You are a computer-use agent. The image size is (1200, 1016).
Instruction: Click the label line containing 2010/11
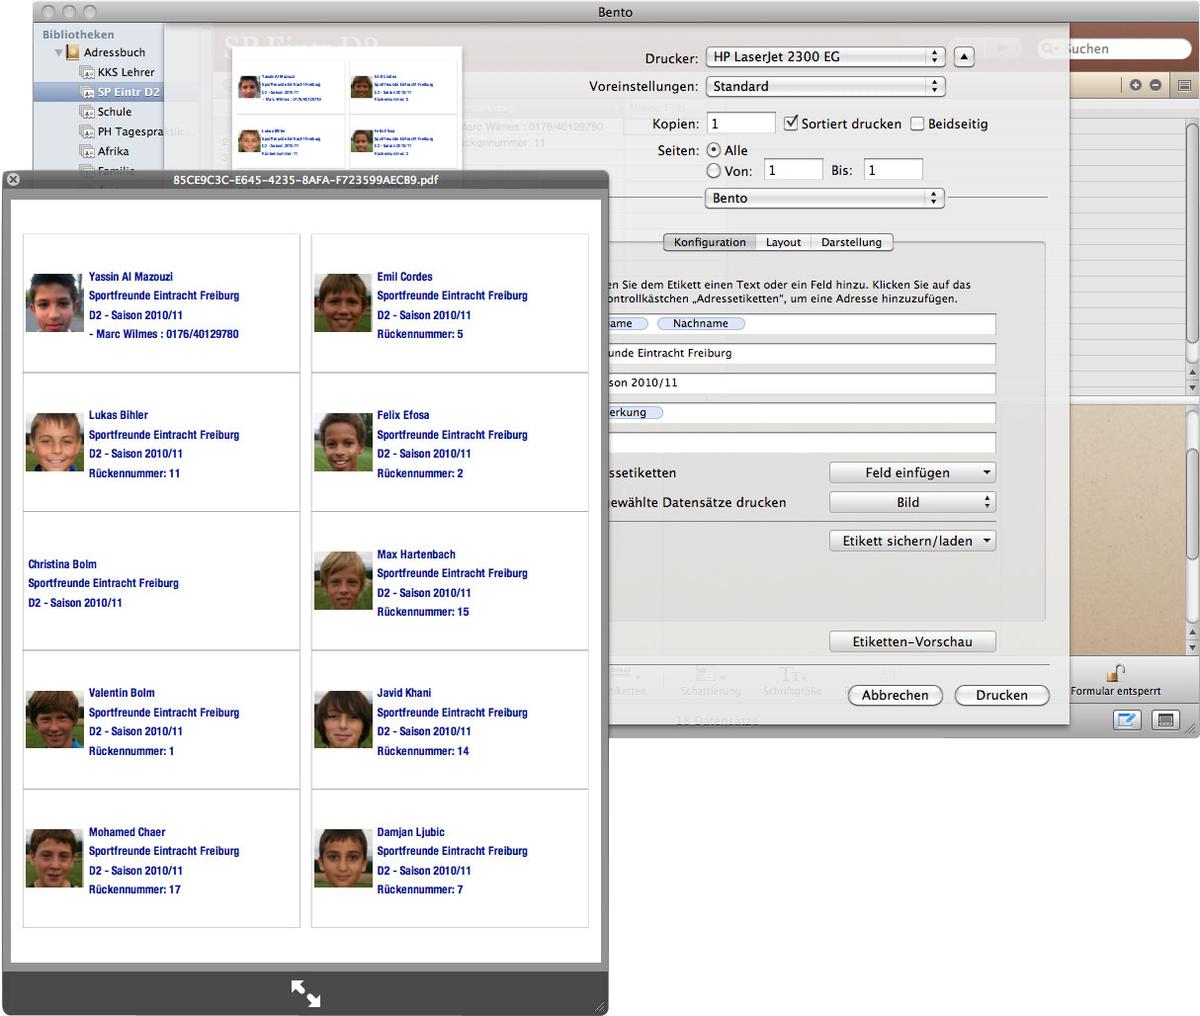coord(802,383)
